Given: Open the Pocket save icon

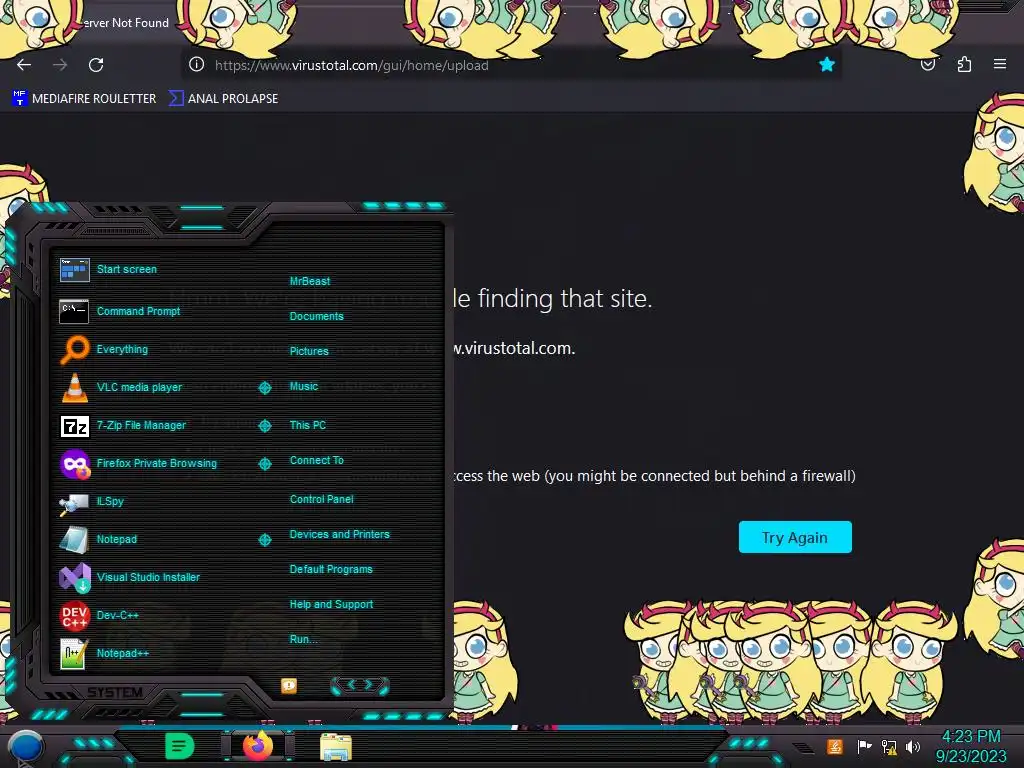Looking at the screenshot, I should click(x=928, y=65).
